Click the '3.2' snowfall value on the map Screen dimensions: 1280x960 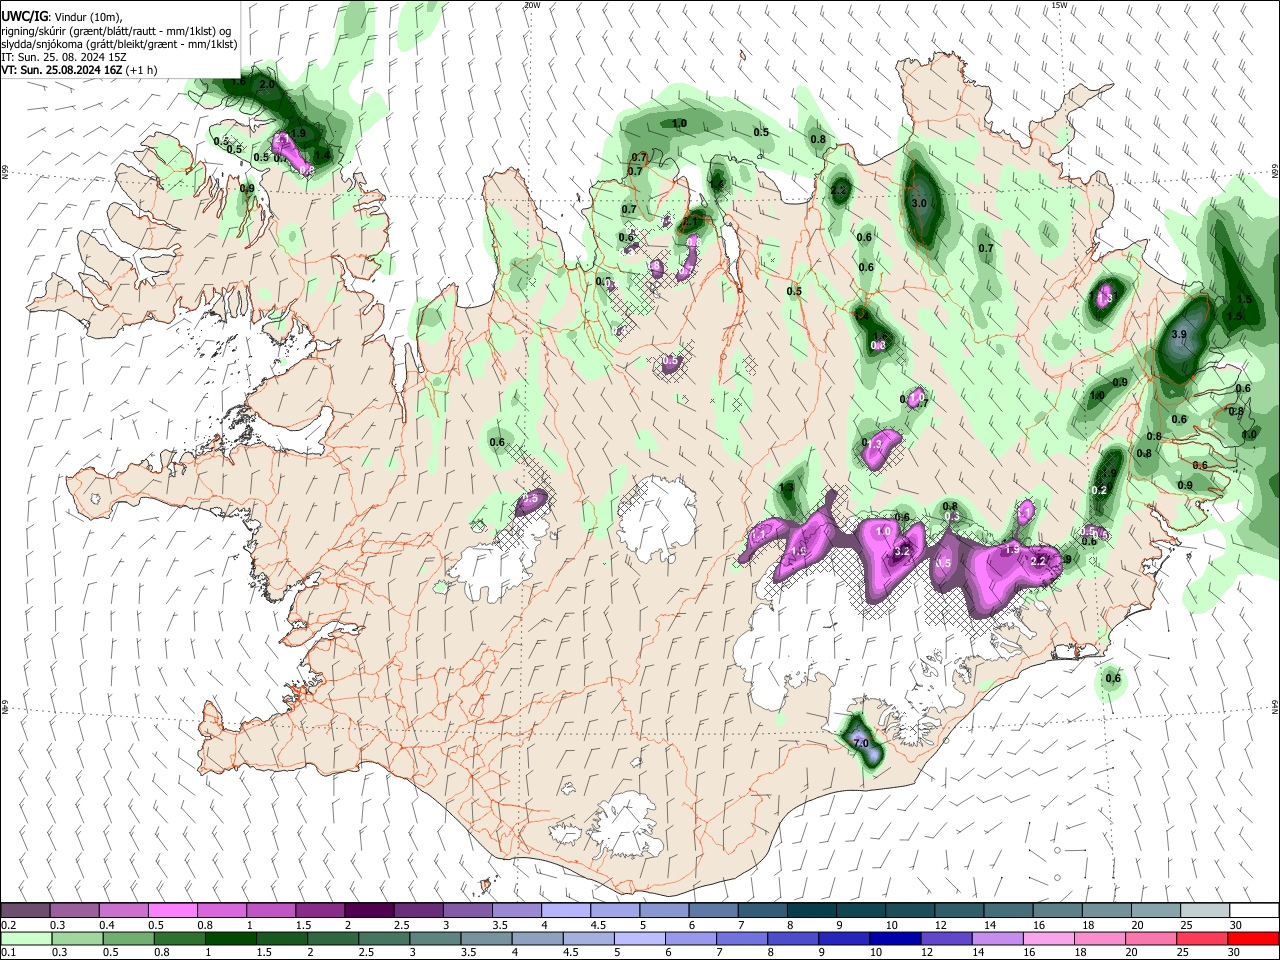click(902, 551)
